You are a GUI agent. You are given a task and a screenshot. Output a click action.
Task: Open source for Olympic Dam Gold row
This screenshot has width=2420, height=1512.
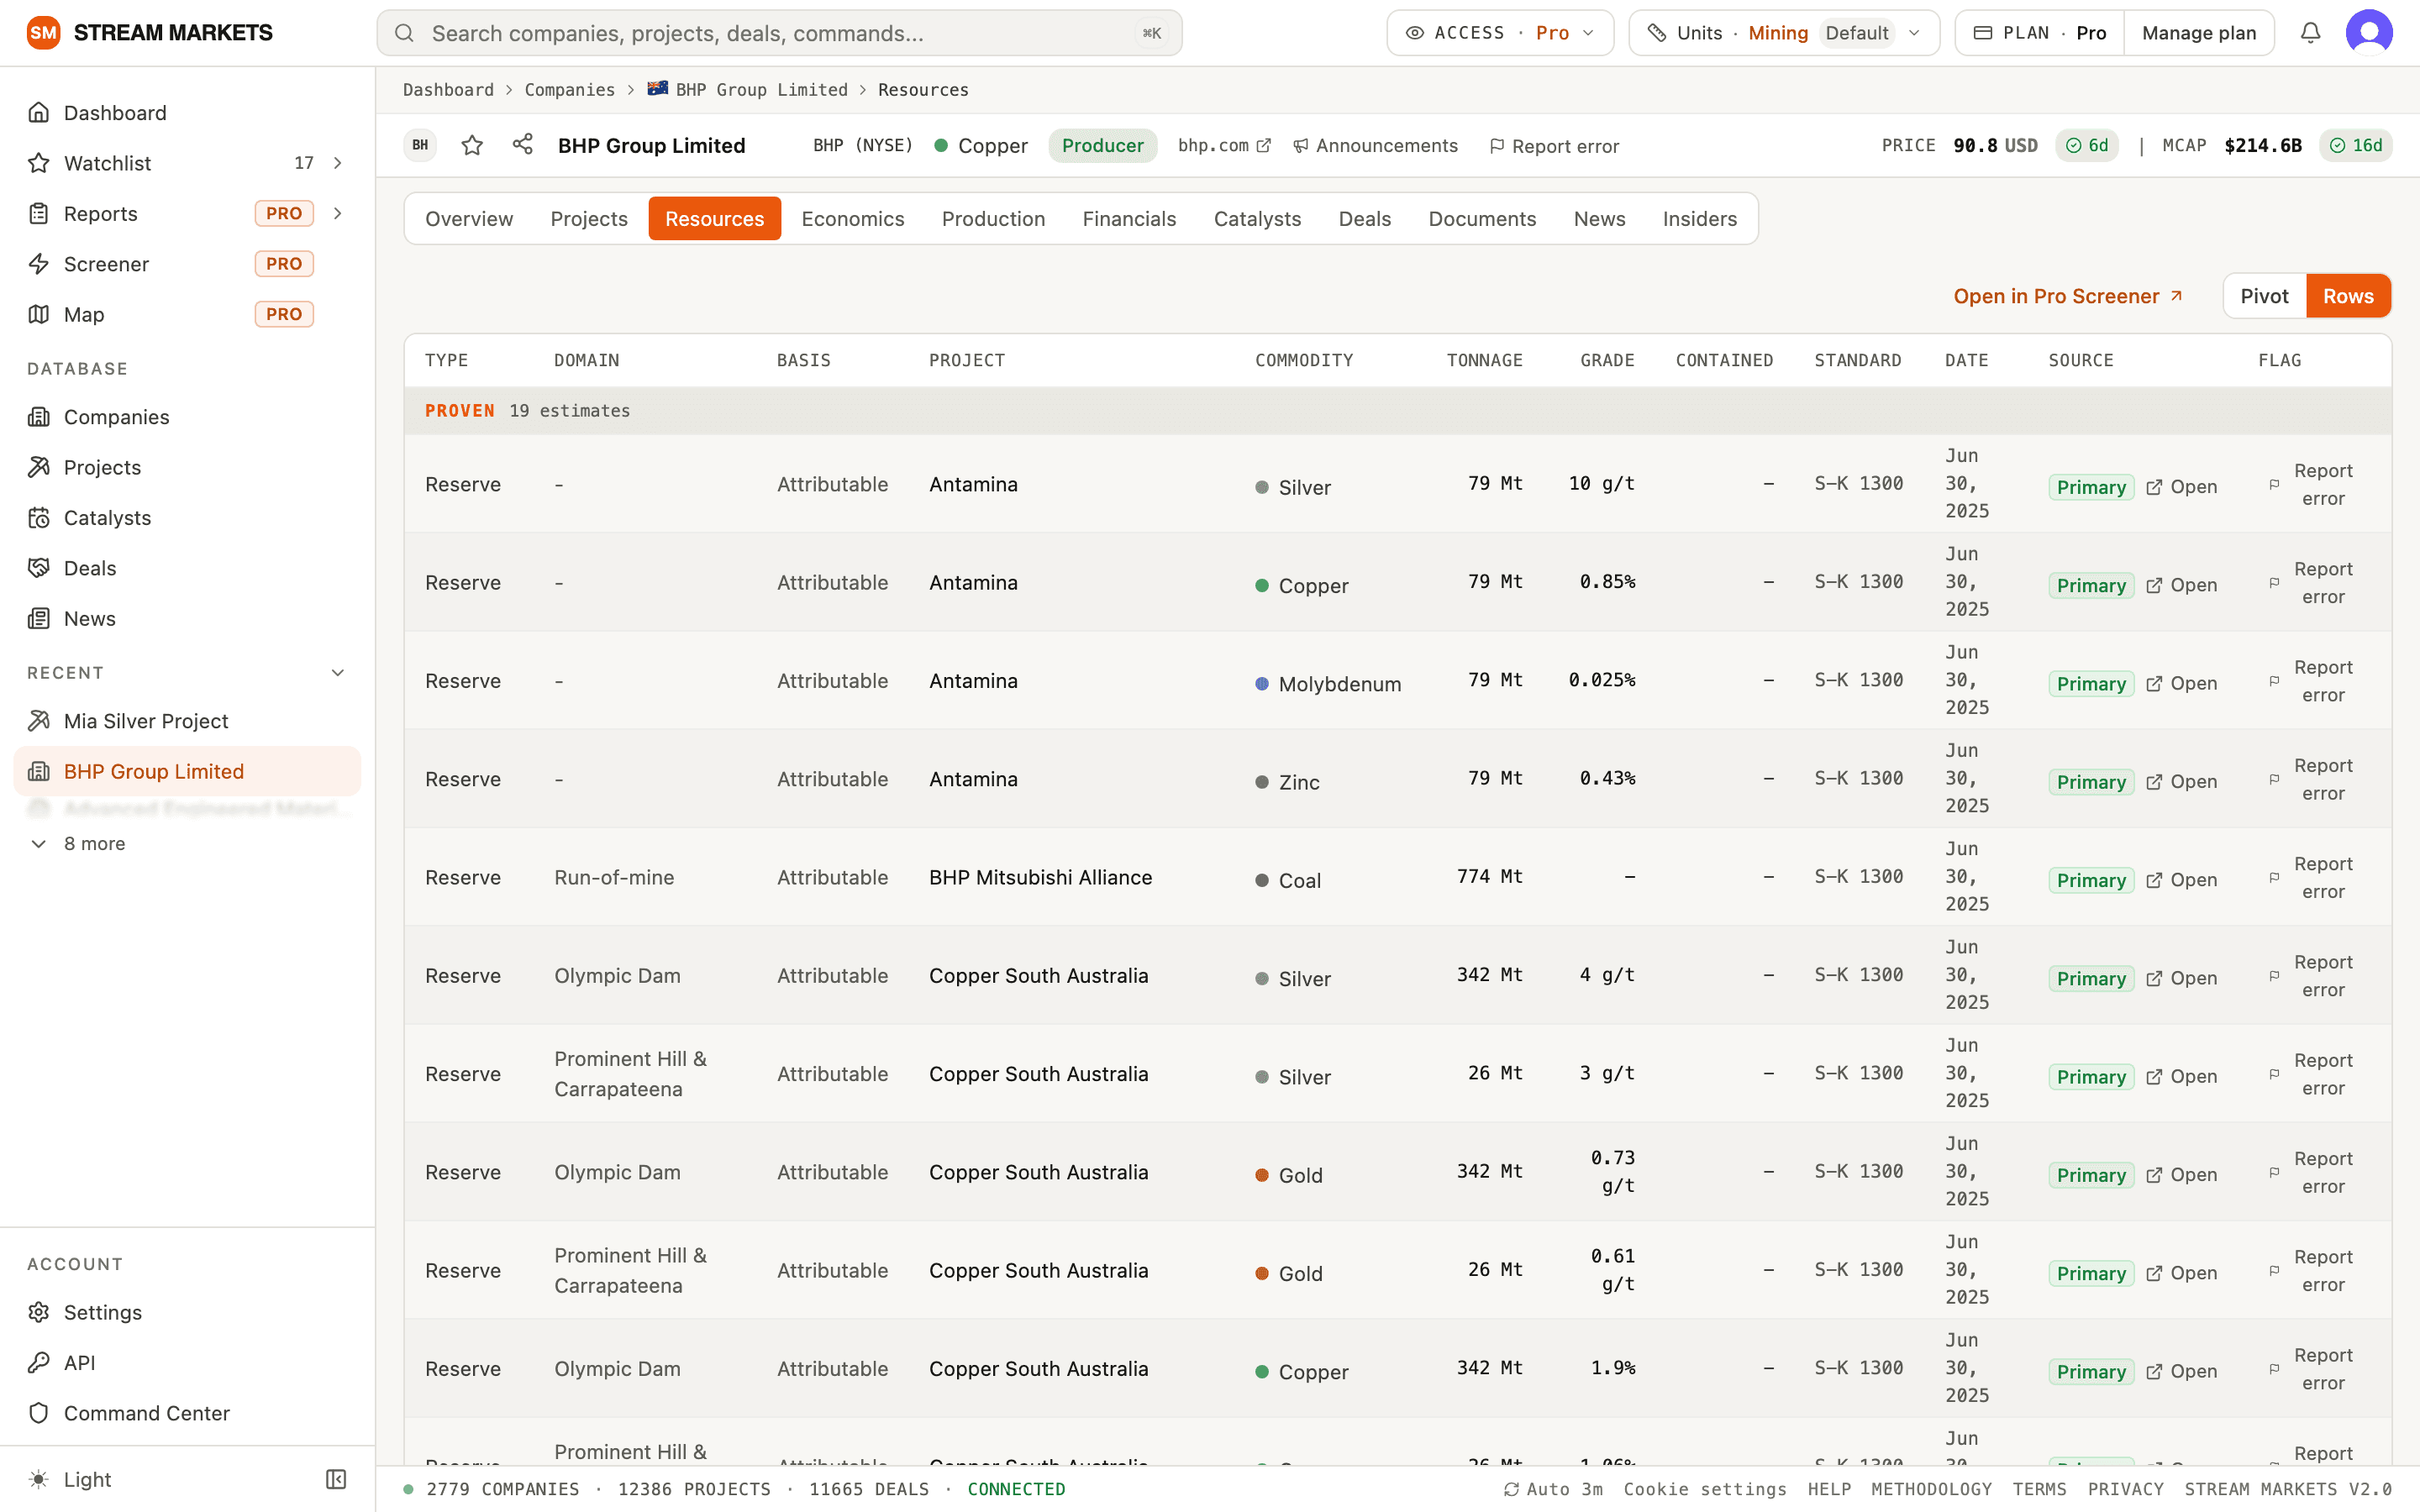tap(2182, 1175)
